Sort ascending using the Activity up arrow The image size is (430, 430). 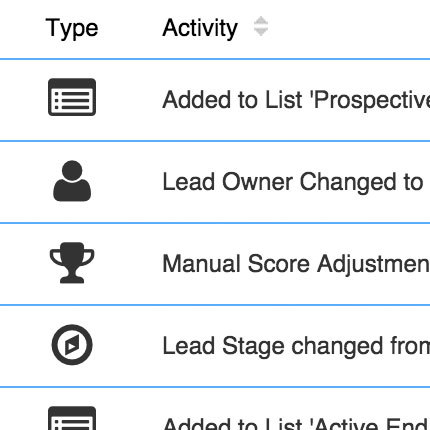(261, 20)
